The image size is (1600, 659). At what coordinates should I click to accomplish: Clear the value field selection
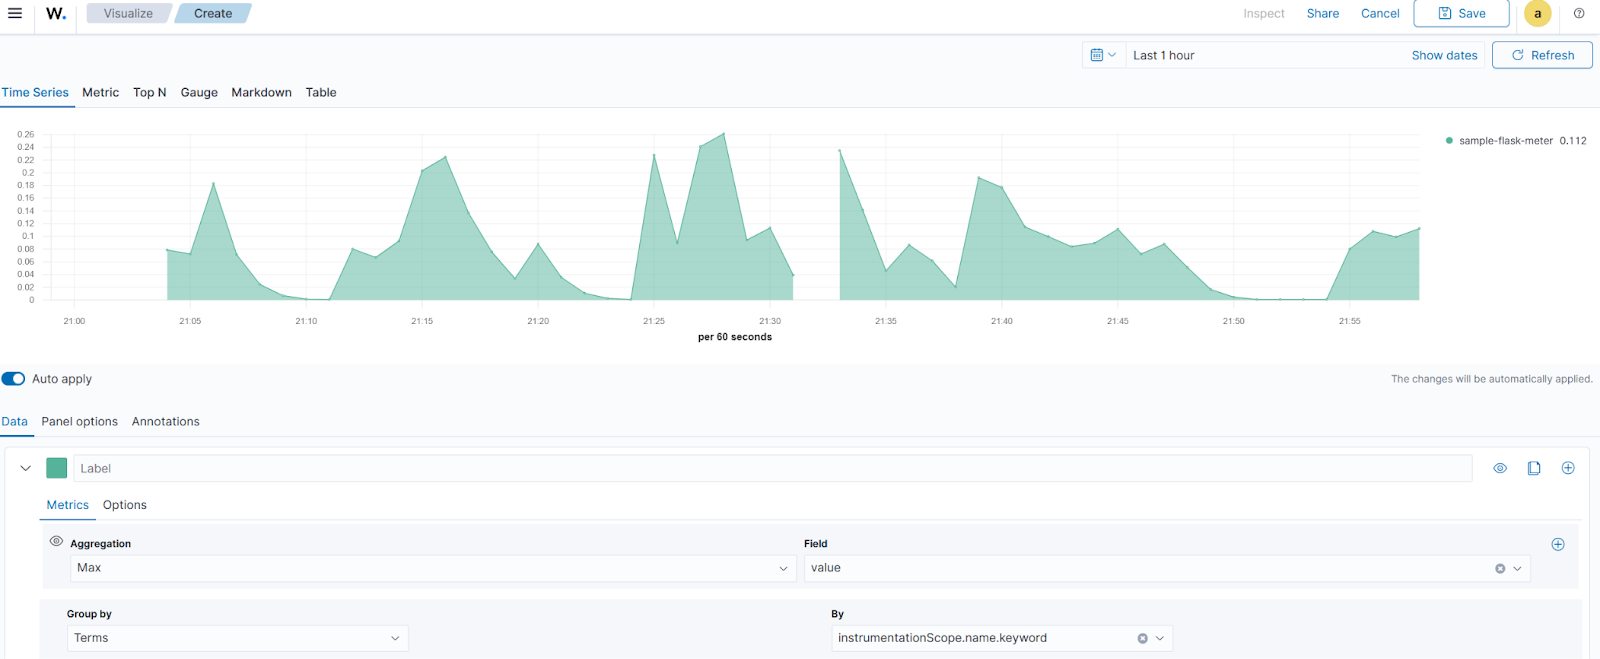pos(1500,568)
